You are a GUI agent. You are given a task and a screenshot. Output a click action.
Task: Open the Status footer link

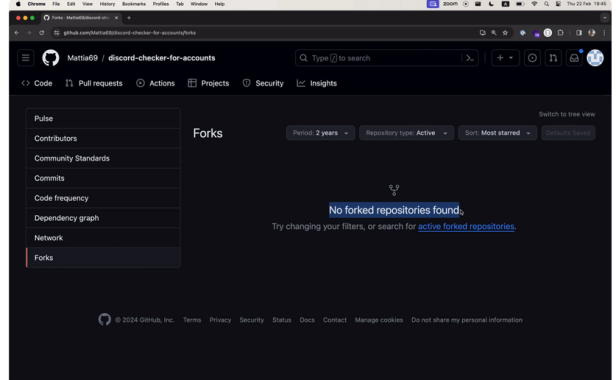point(282,320)
